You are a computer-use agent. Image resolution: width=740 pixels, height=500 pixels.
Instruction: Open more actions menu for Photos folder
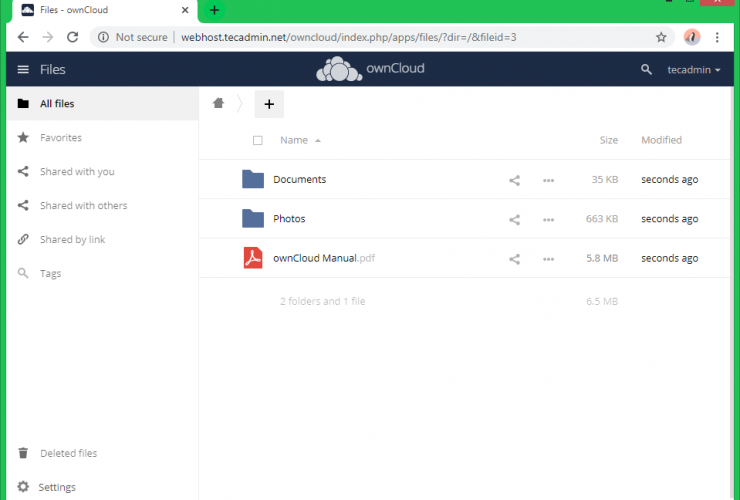tap(548, 219)
